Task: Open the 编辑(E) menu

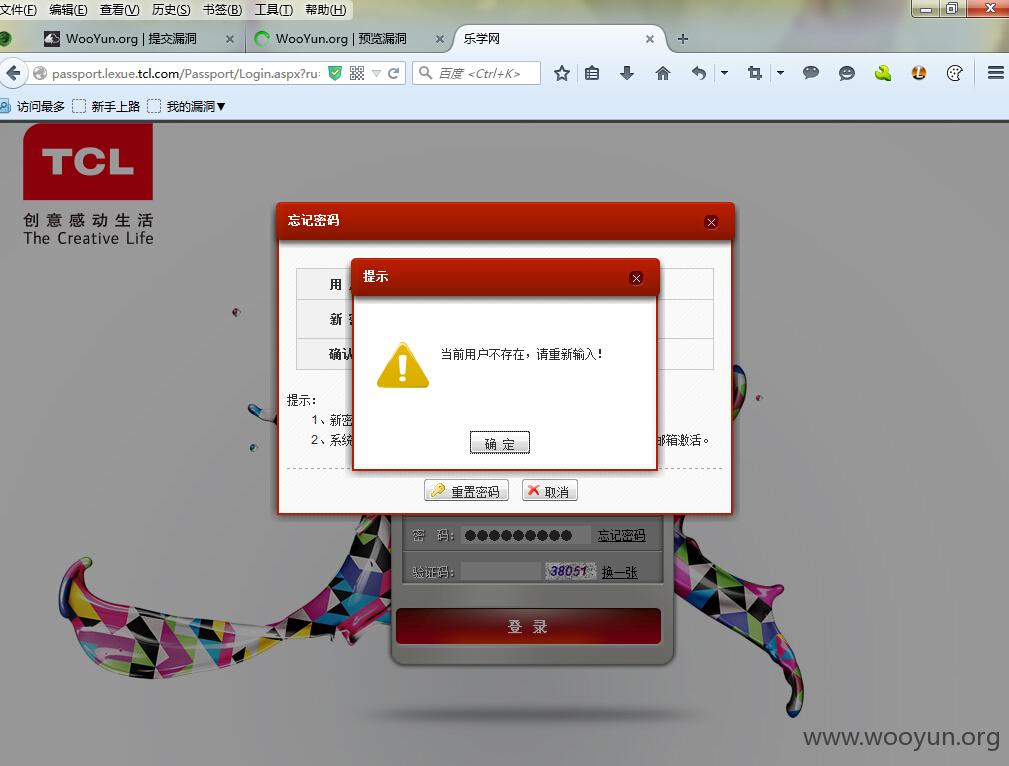Action: pyautogui.click(x=68, y=10)
